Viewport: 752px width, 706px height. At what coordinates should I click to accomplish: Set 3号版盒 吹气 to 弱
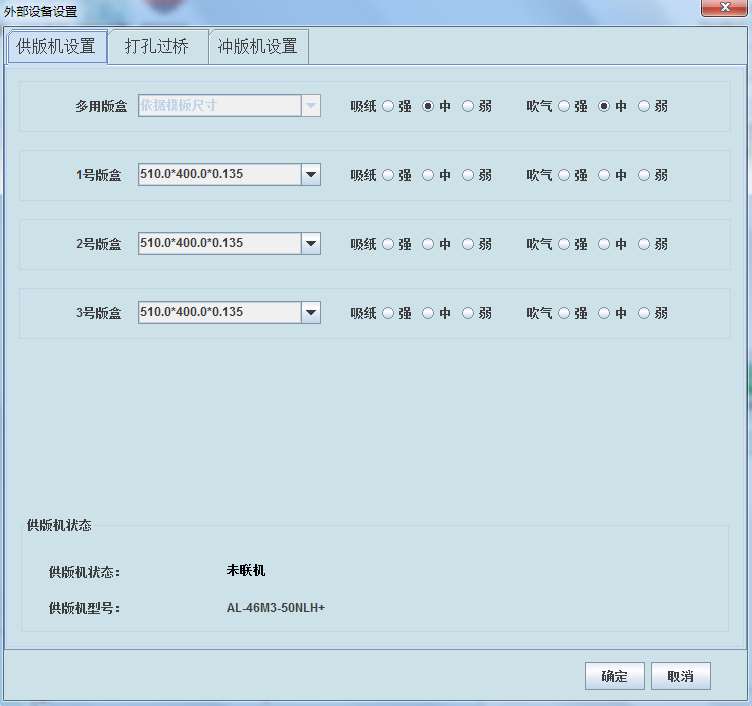pos(644,313)
